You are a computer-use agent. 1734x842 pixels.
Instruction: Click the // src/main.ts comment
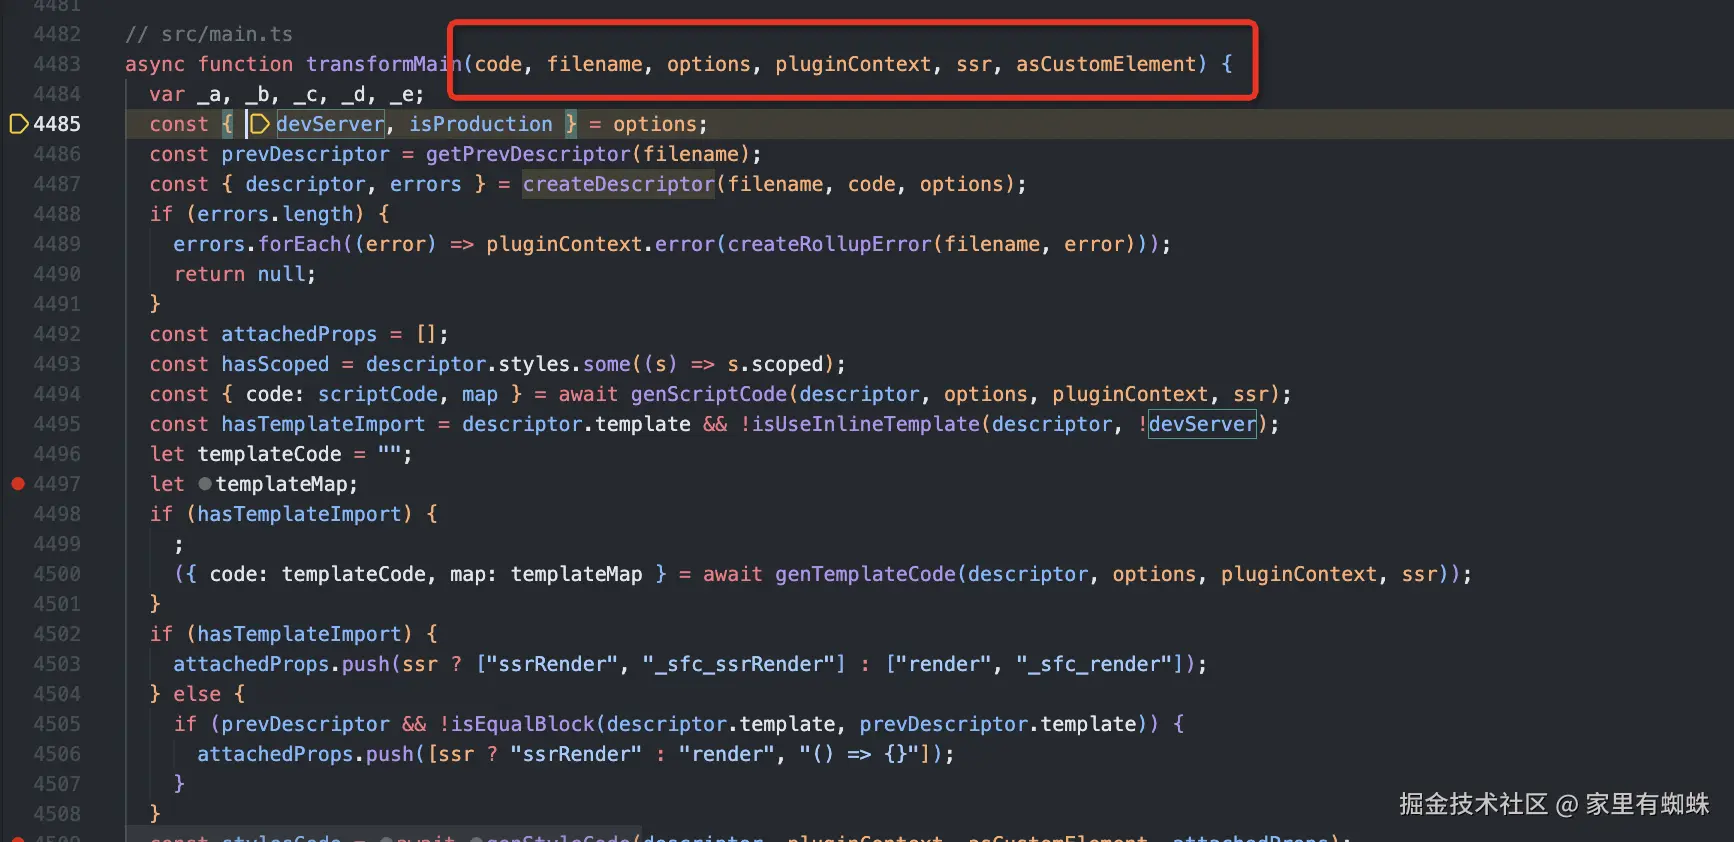[209, 34]
